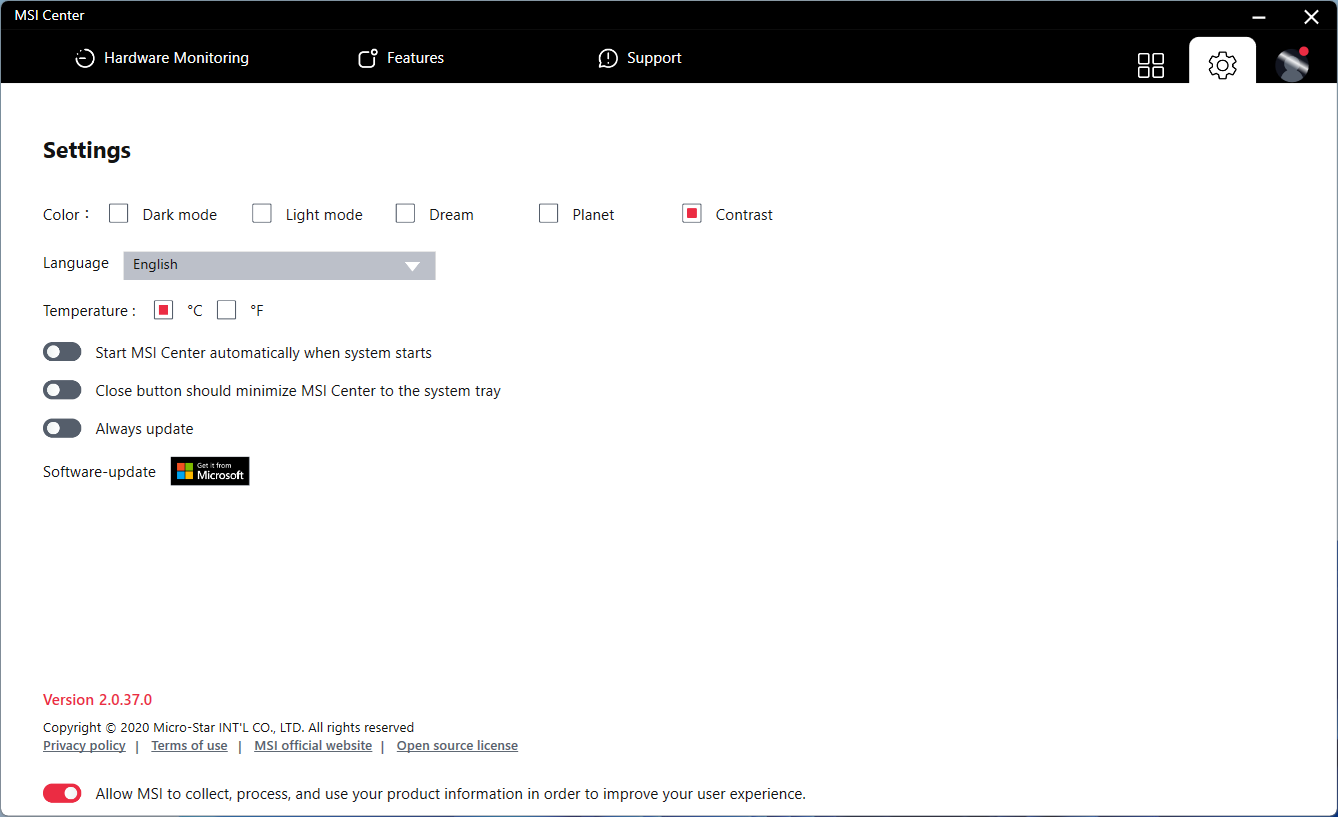This screenshot has height=817, width=1338.
Task: View the Open source license
Action: (457, 745)
